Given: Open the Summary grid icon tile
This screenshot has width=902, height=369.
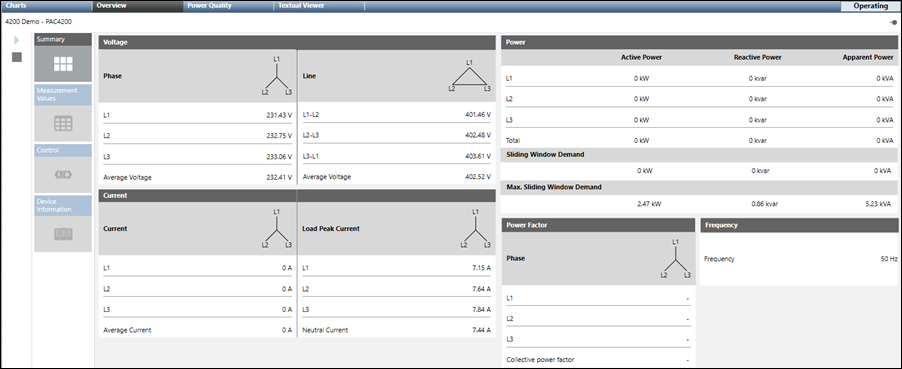Looking at the screenshot, I should click(63, 64).
